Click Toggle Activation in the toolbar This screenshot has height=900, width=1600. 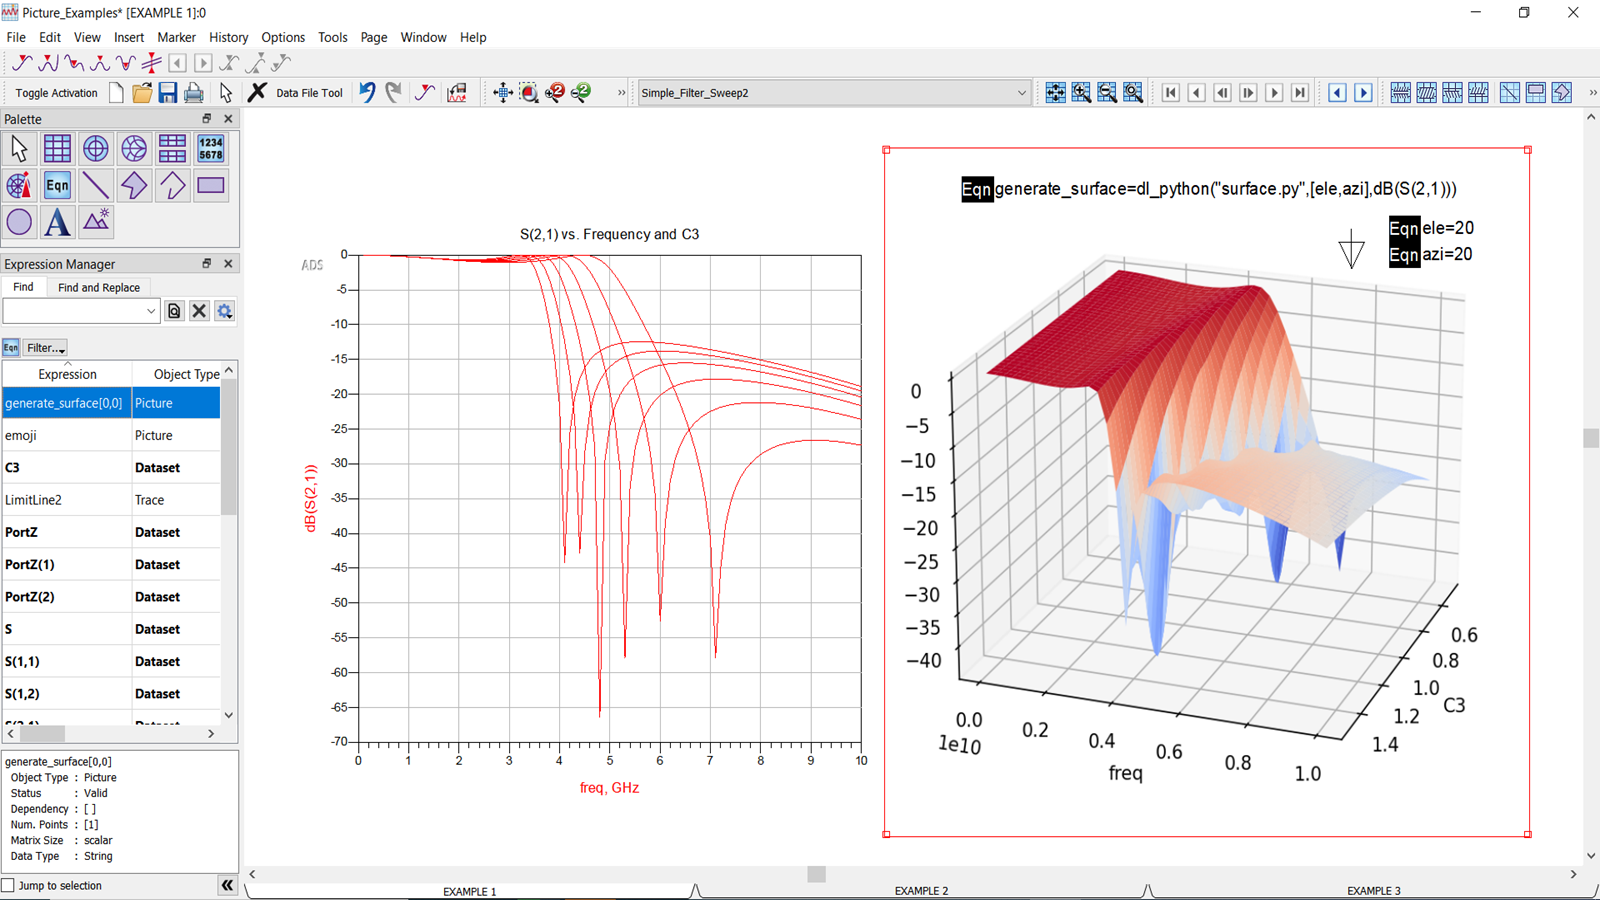pyautogui.click(x=55, y=92)
